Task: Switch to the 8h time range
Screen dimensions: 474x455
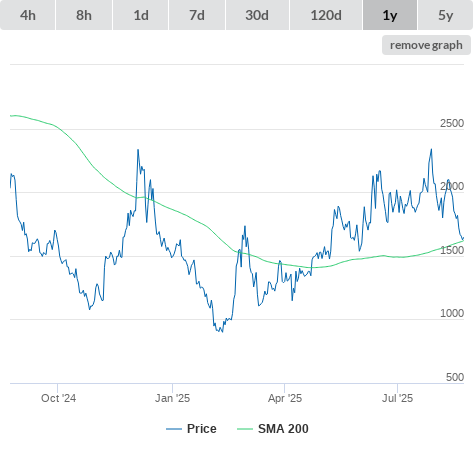Action: pos(84,15)
